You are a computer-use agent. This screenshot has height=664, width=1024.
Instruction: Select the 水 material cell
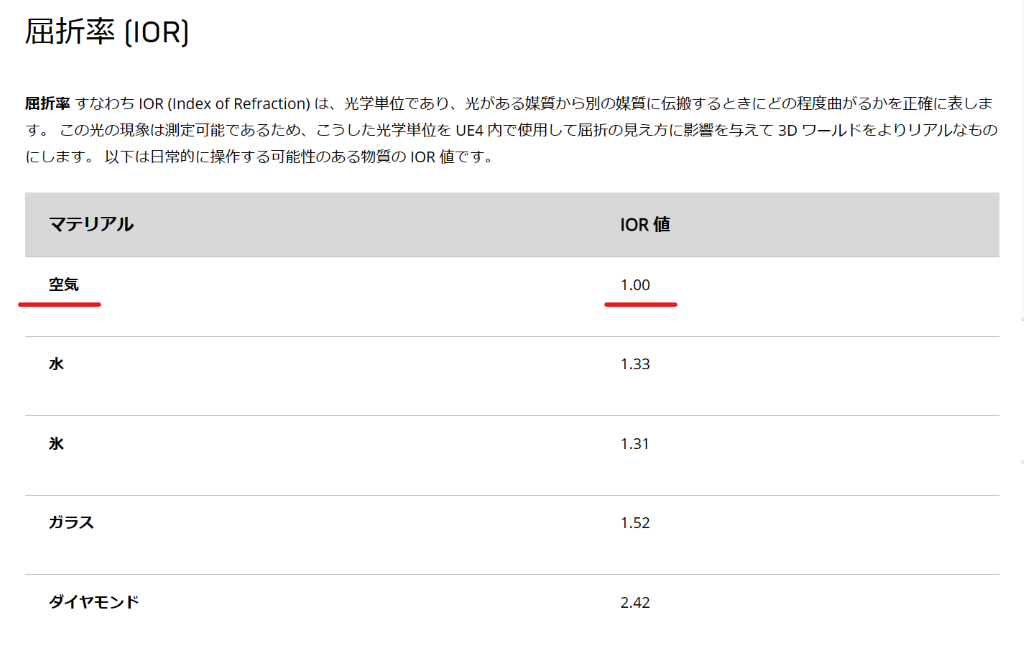click(56, 364)
